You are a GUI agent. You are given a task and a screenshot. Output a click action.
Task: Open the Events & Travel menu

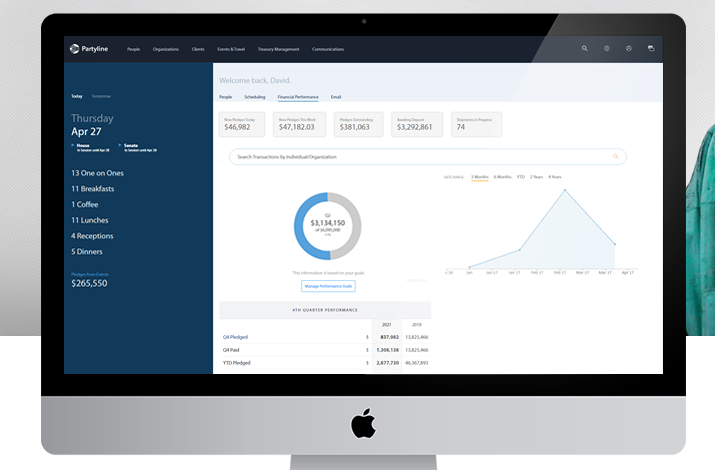(231, 49)
